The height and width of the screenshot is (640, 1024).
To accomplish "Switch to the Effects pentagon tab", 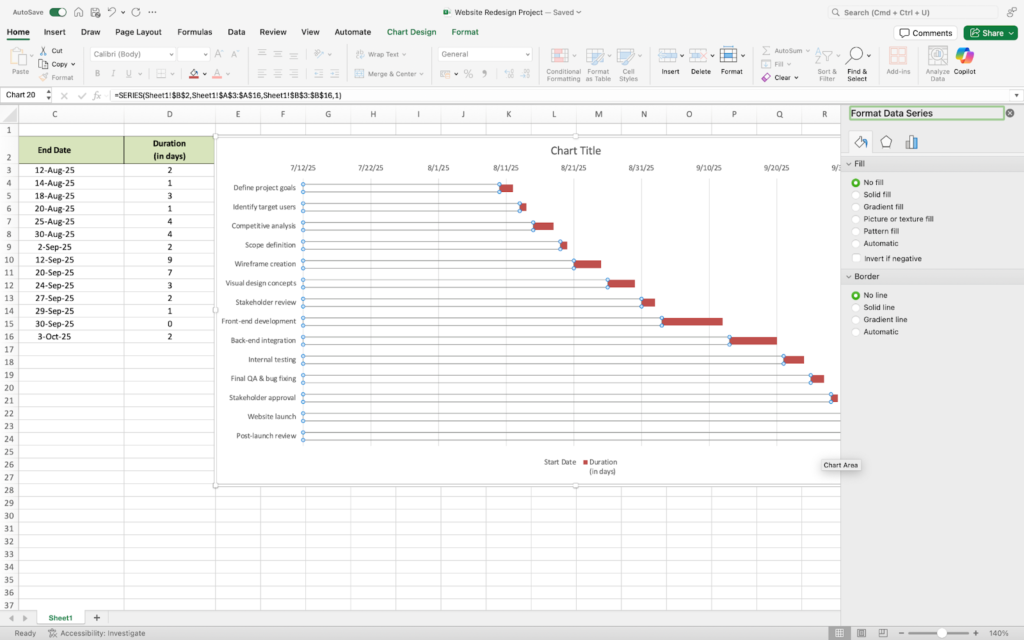I will pos(886,142).
